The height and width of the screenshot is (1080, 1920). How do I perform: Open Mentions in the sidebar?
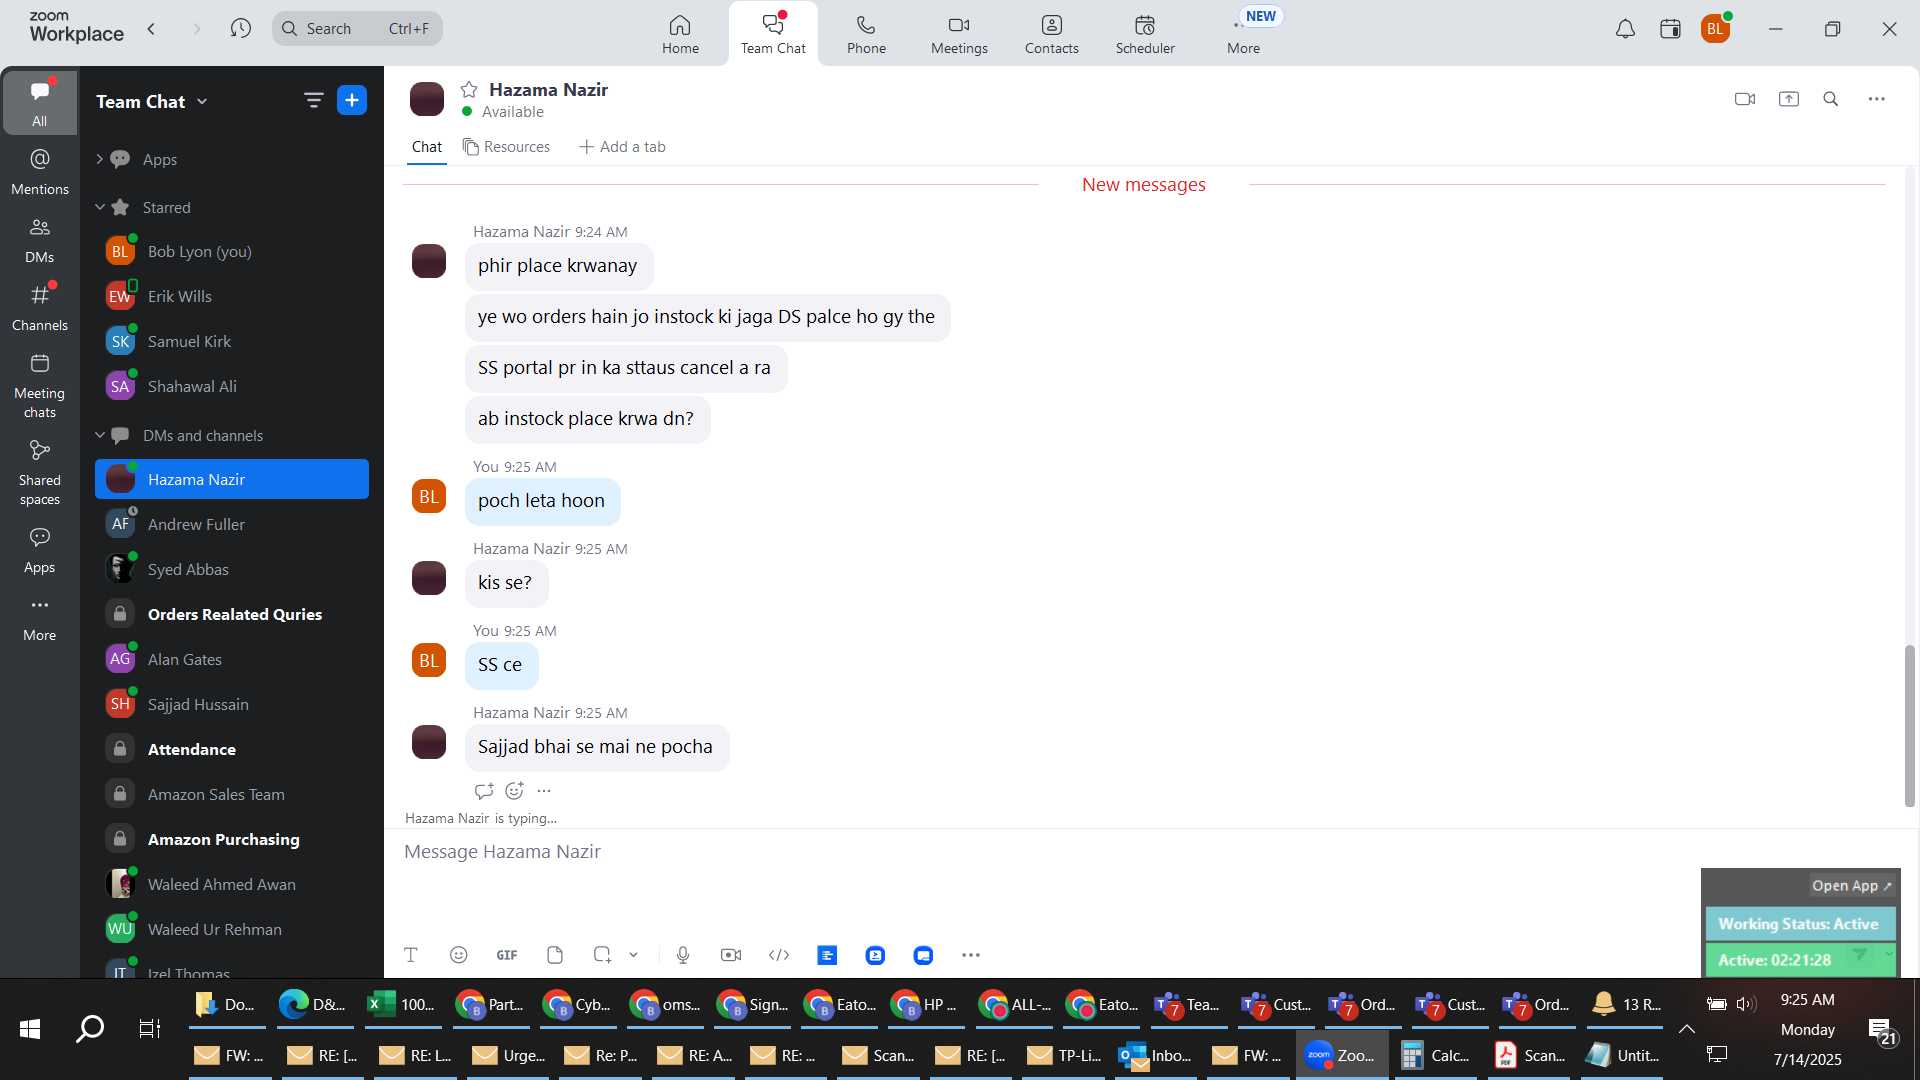coord(40,172)
